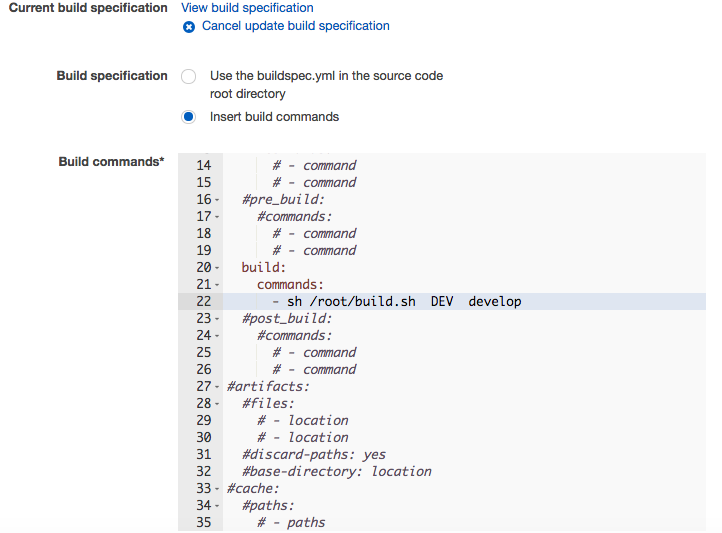
Task: Open the View build specification link
Action: pyautogui.click(x=246, y=8)
